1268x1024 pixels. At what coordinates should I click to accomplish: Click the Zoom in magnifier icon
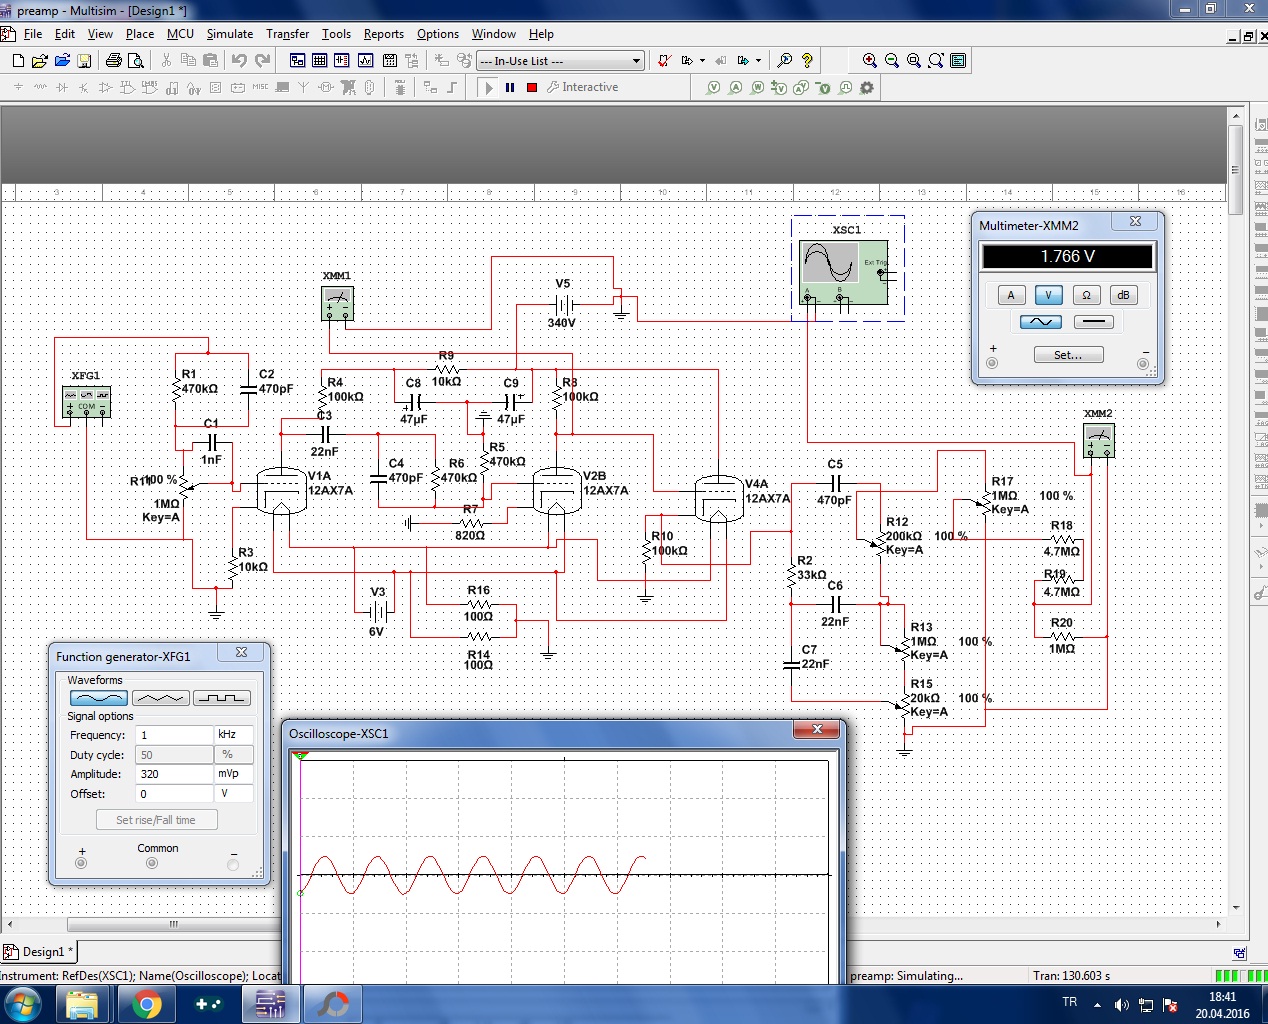[870, 61]
